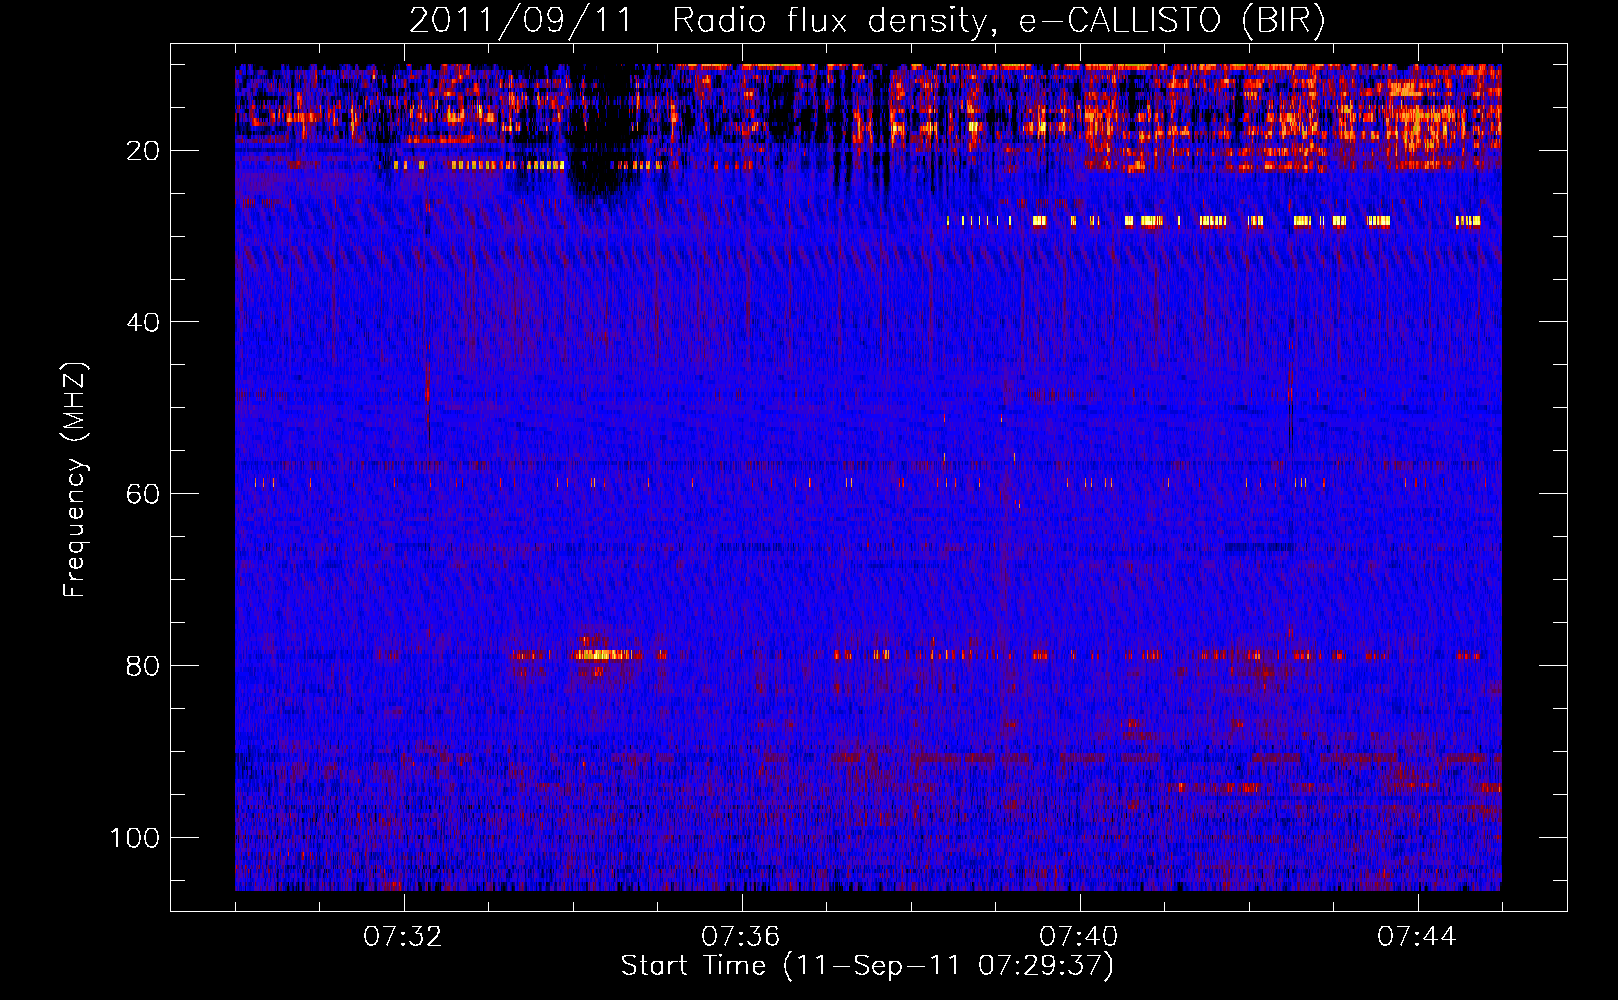Click the 80 MHz tick label

pos(143,666)
